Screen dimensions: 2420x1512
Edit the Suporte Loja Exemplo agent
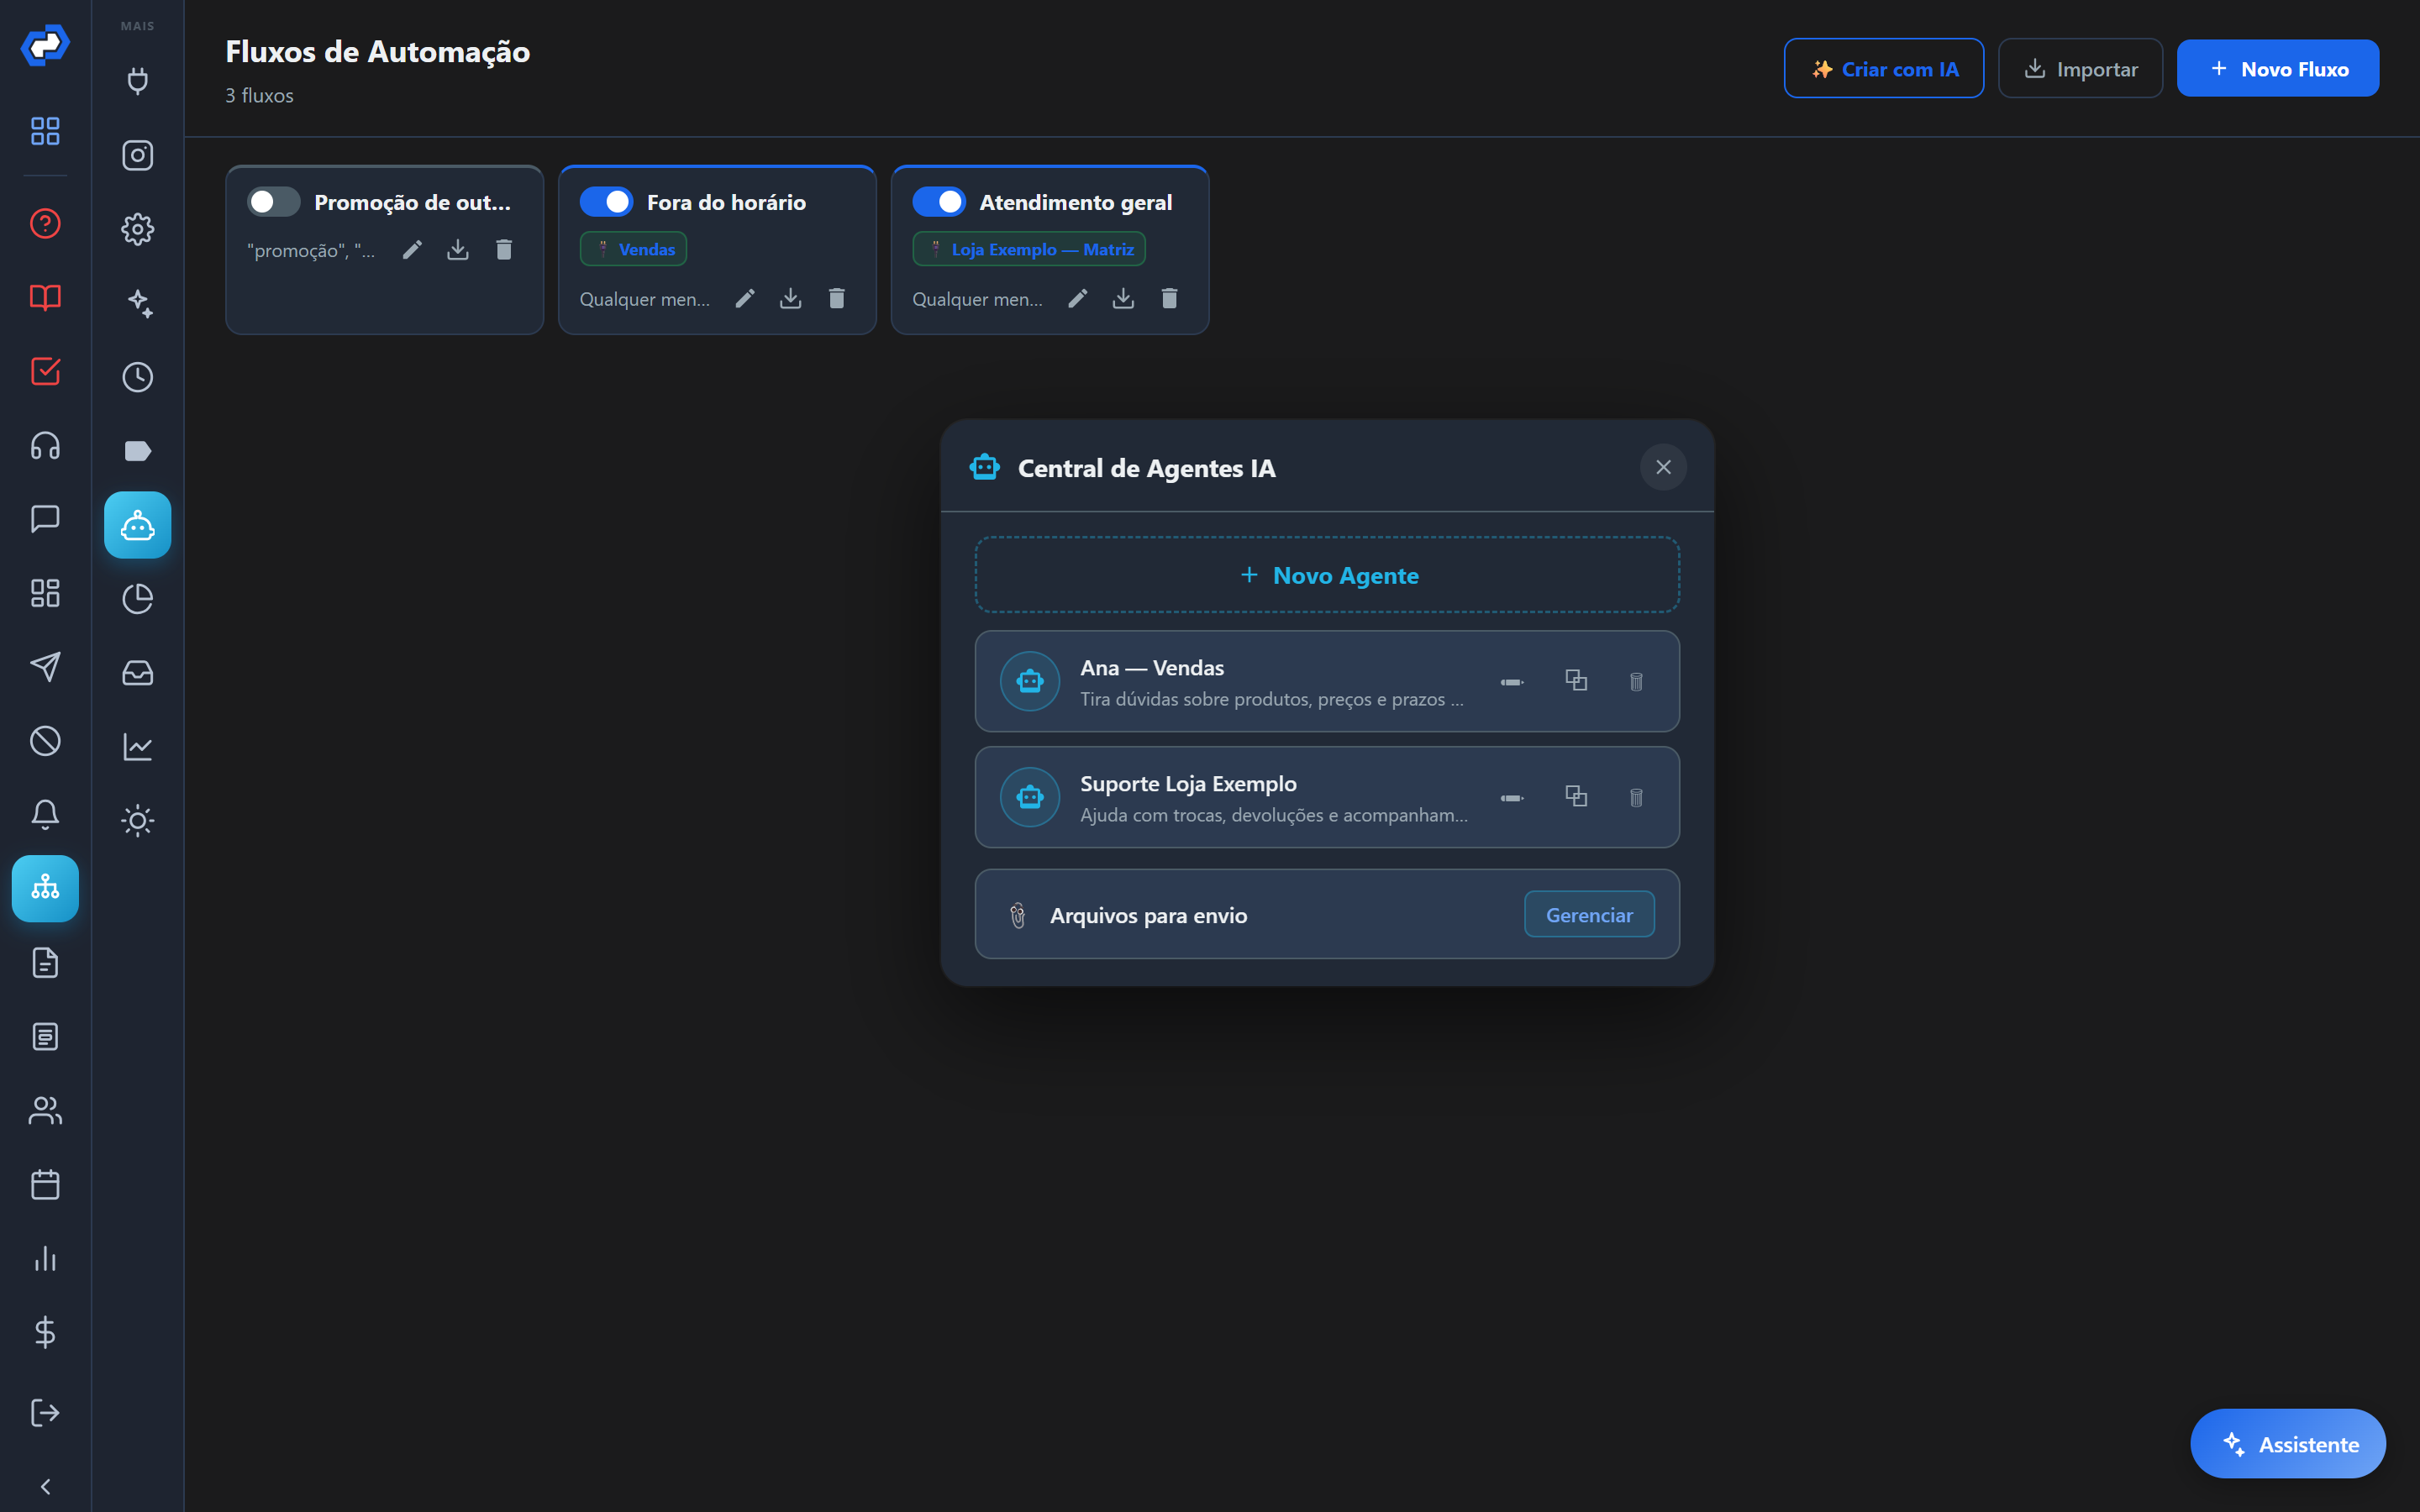1512,797
